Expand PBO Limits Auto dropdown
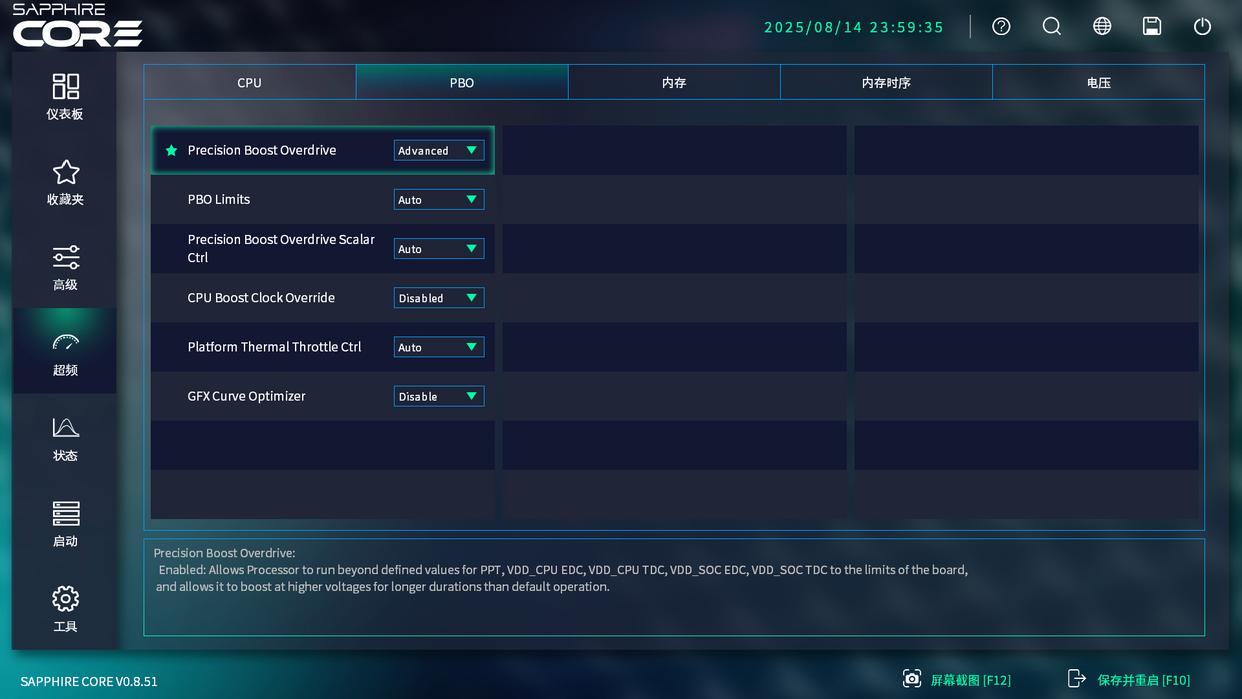Image resolution: width=1242 pixels, height=699 pixels. [439, 199]
